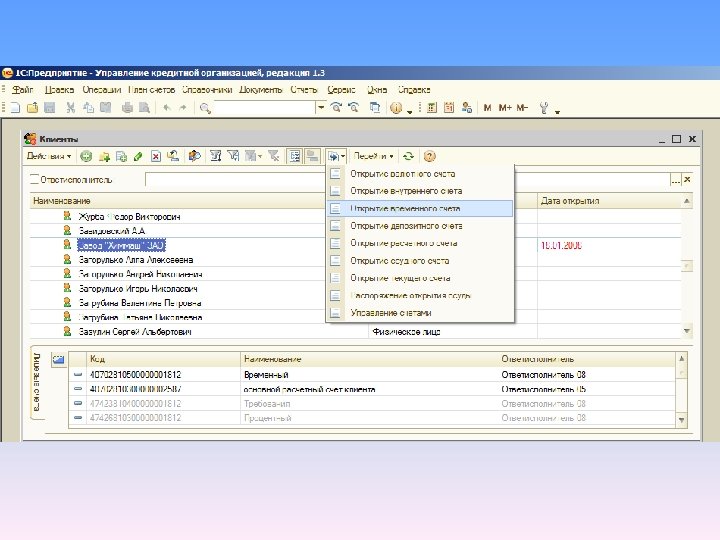Clear filter field with its X button
Image resolution: width=720 pixels, height=540 pixels.
[x=687, y=180]
